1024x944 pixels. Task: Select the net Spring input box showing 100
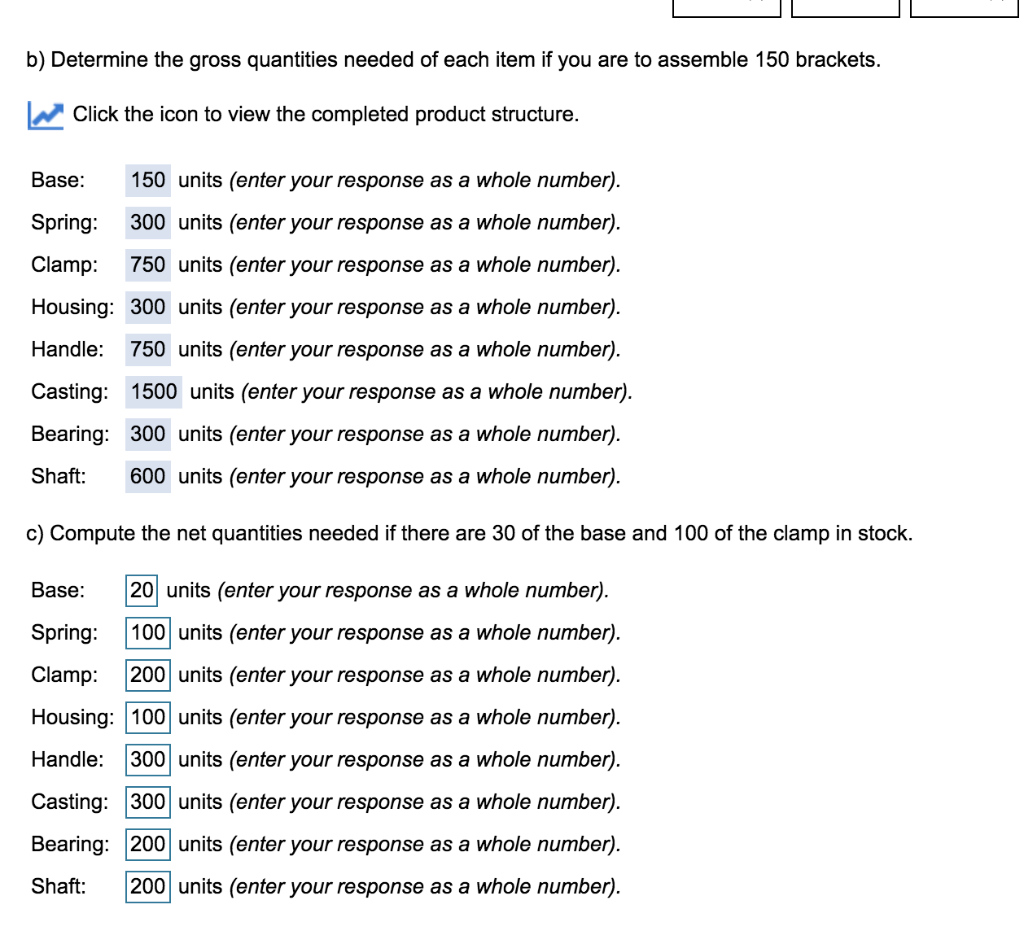click(148, 633)
